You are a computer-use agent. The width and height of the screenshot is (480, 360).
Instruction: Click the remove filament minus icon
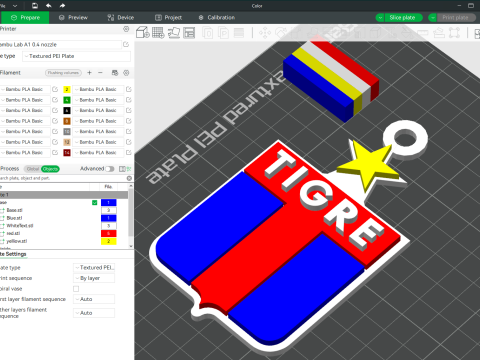pyautogui.click(x=100, y=73)
